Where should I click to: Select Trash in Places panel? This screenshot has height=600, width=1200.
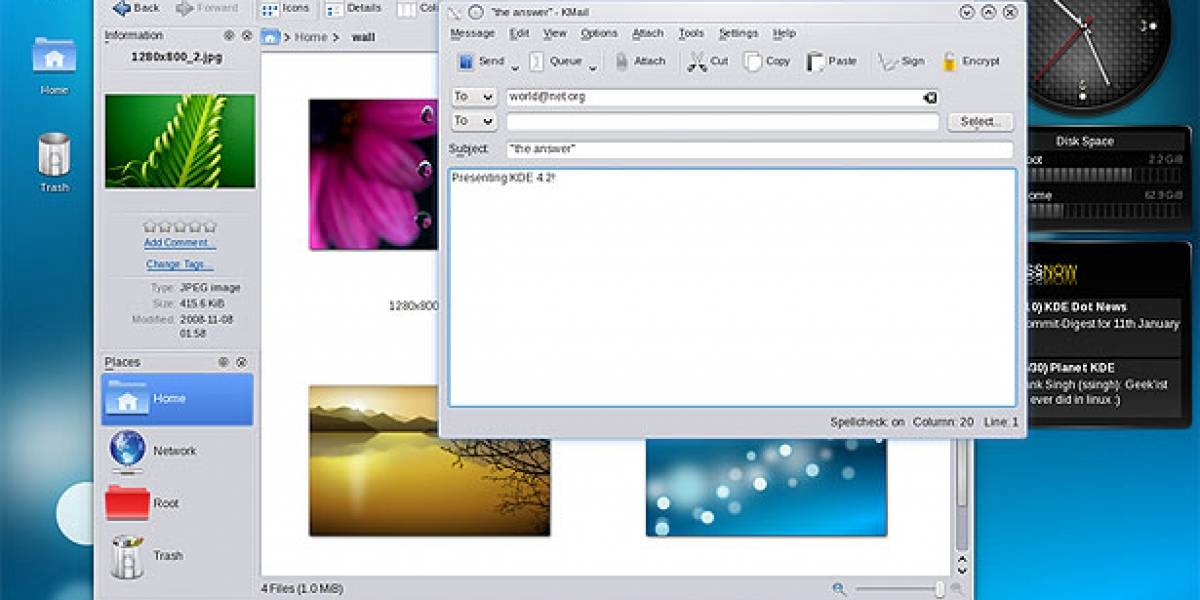click(x=177, y=555)
